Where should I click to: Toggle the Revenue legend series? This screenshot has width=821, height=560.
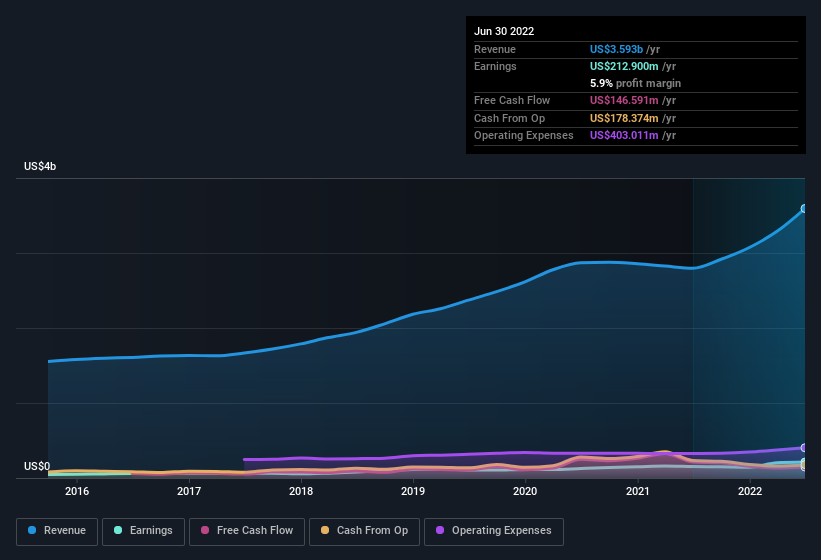[x=57, y=531]
